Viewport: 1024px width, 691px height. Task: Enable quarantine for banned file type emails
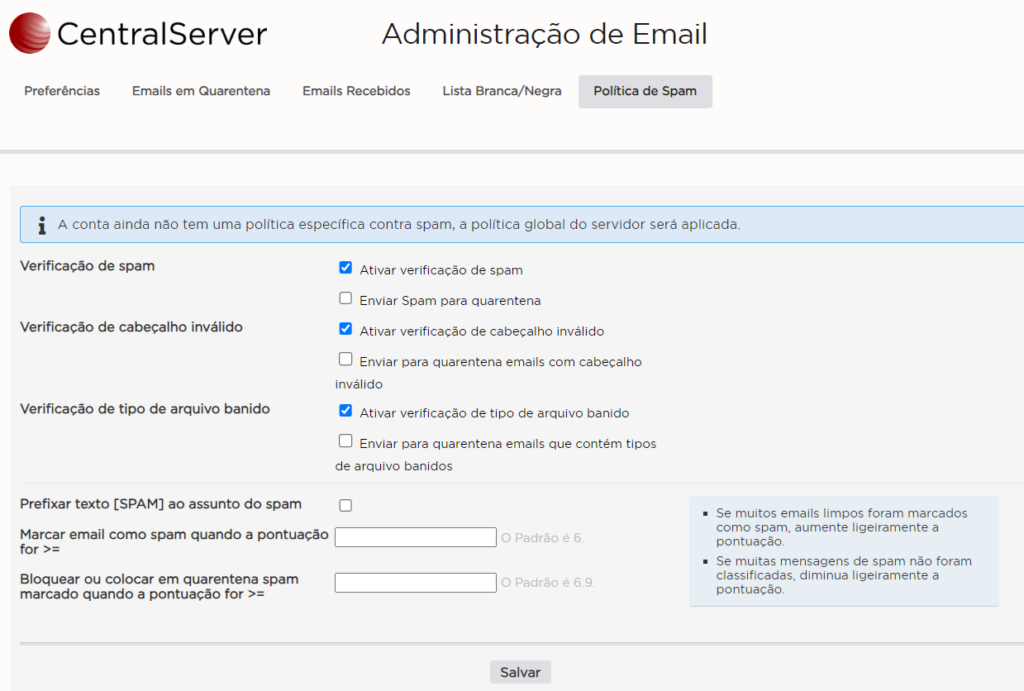point(346,440)
